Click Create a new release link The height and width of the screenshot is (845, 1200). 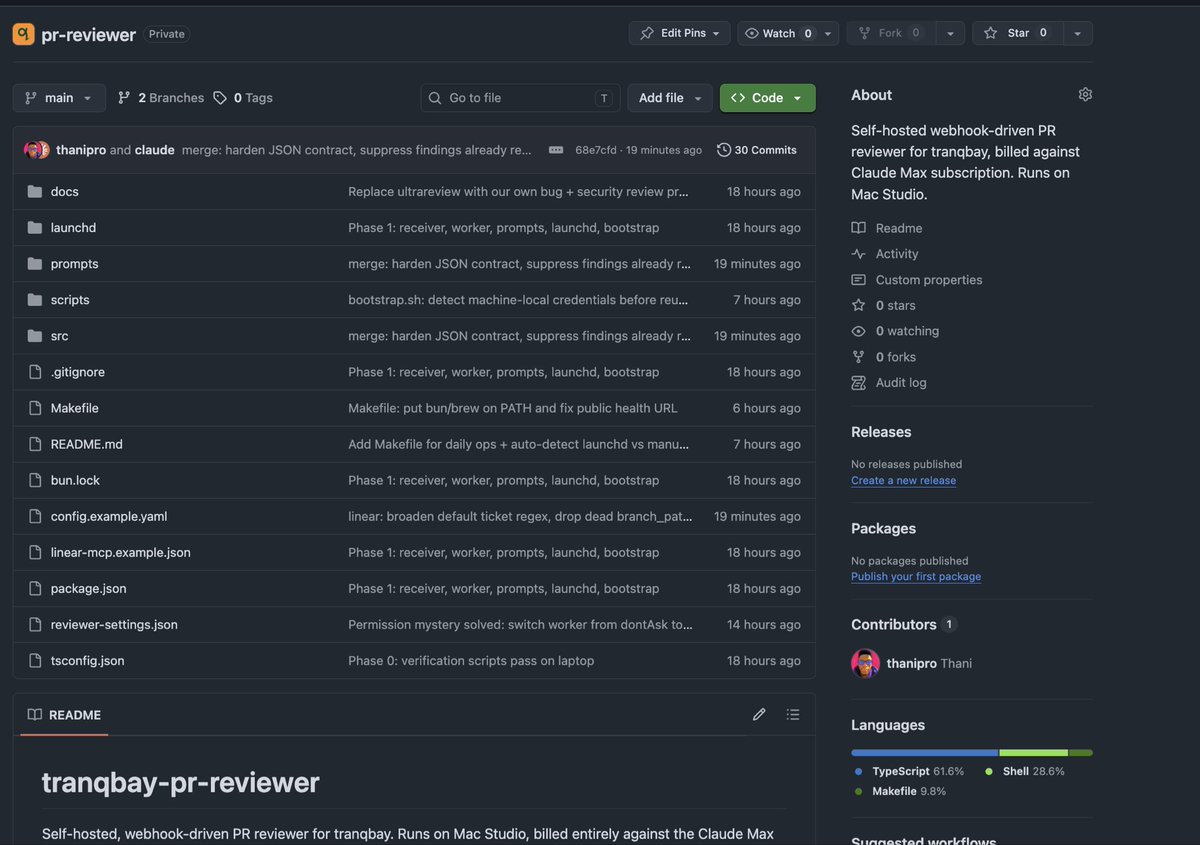pyautogui.click(x=903, y=480)
